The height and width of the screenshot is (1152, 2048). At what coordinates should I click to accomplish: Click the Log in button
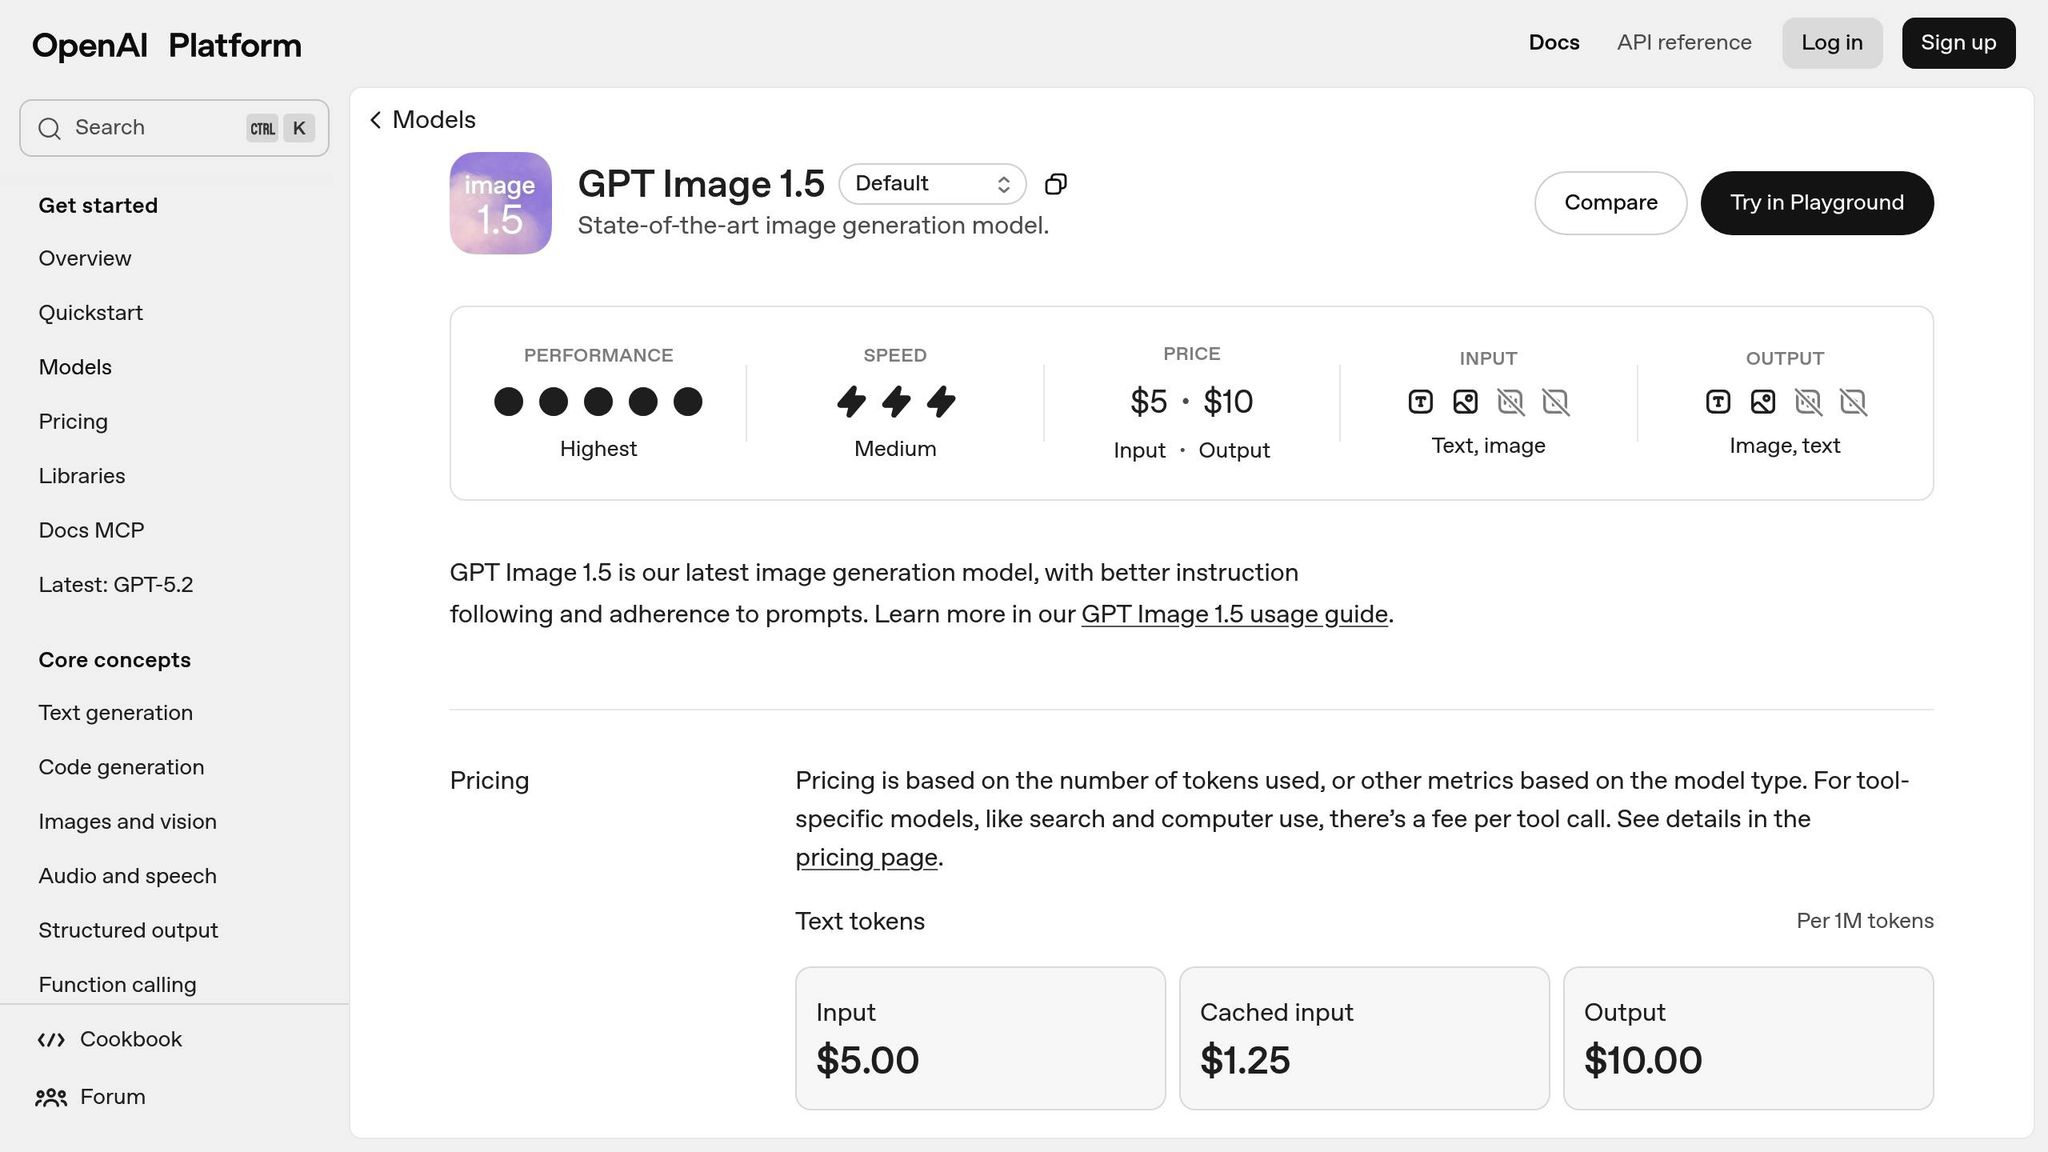(1832, 43)
